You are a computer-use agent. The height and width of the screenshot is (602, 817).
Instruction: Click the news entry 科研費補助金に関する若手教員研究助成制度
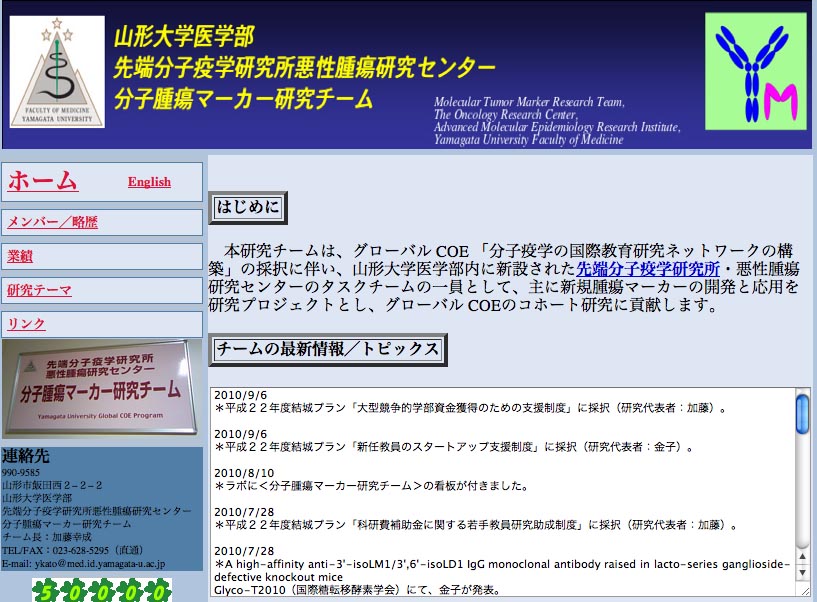pyautogui.click(x=477, y=525)
